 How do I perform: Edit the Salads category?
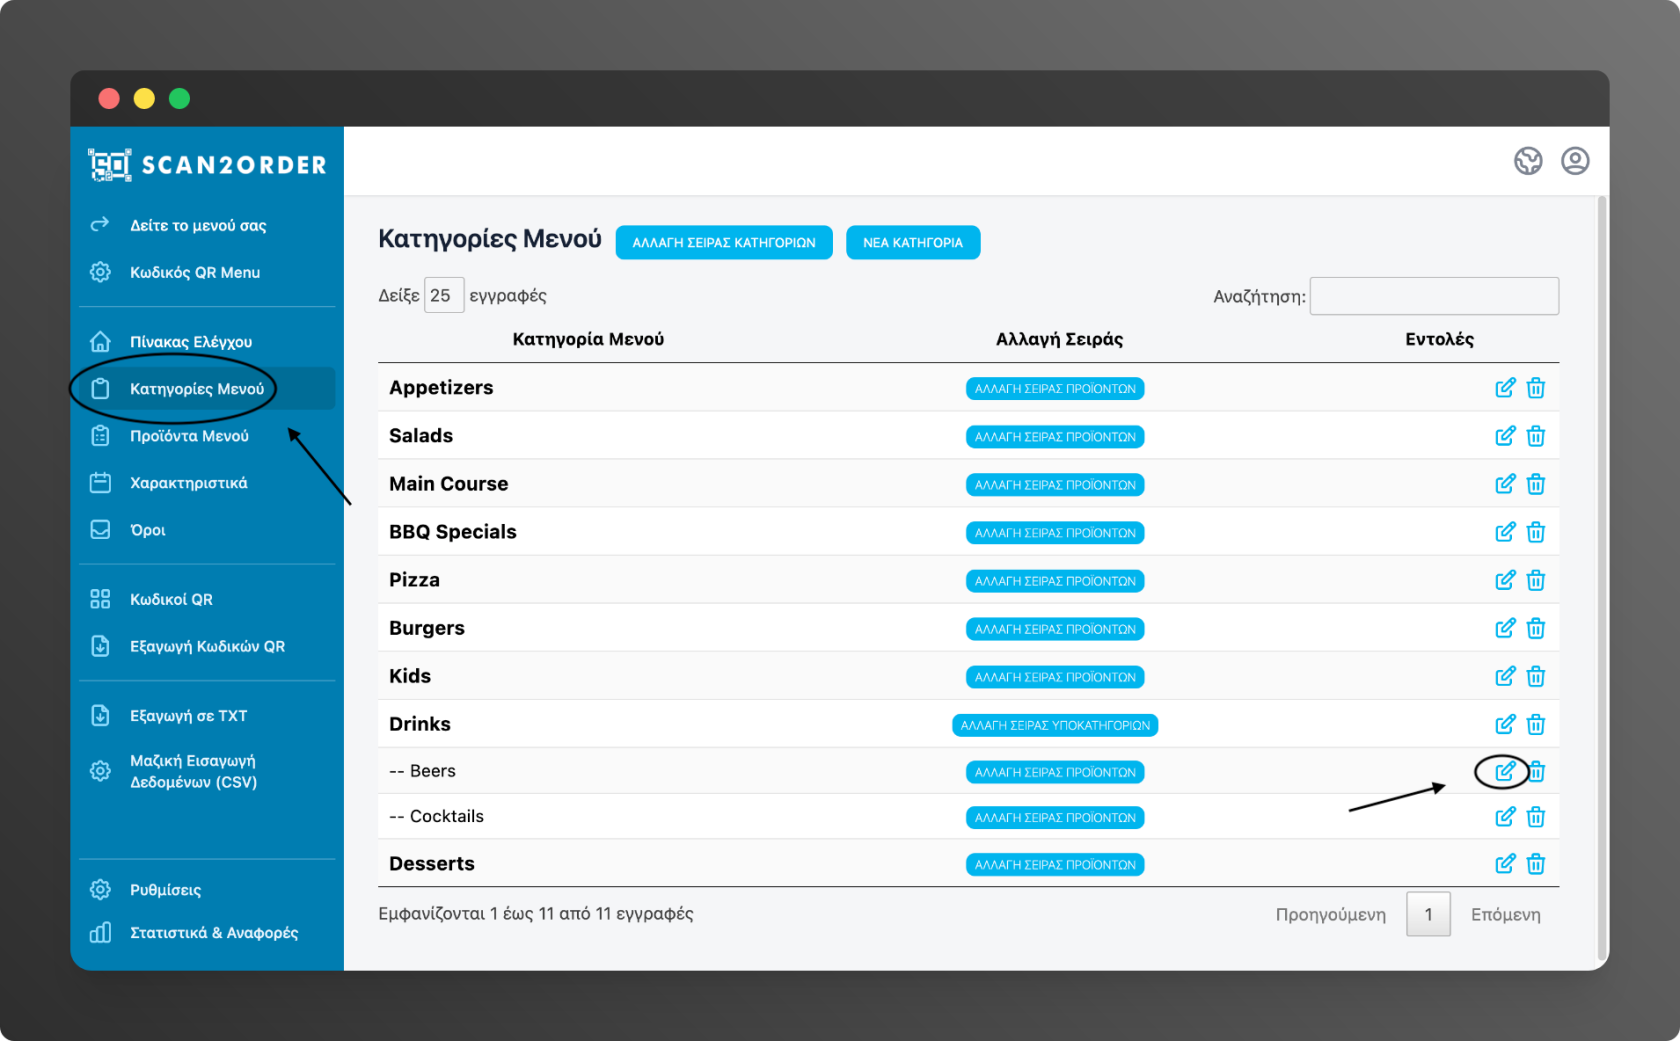pos(1504,436)
